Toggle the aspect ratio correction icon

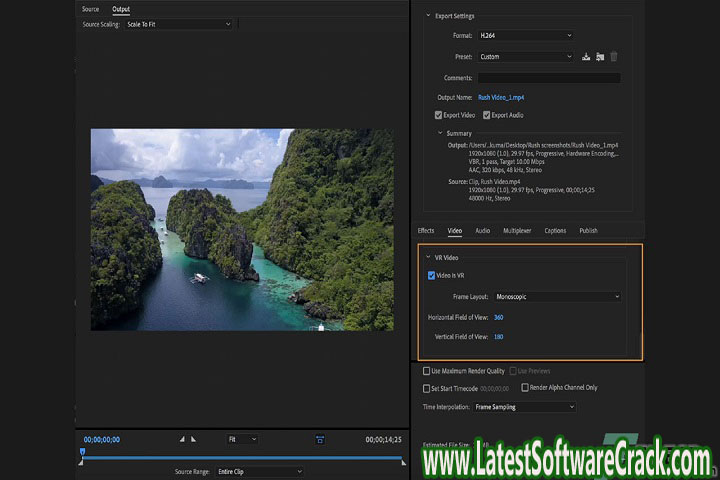[320, 439]
